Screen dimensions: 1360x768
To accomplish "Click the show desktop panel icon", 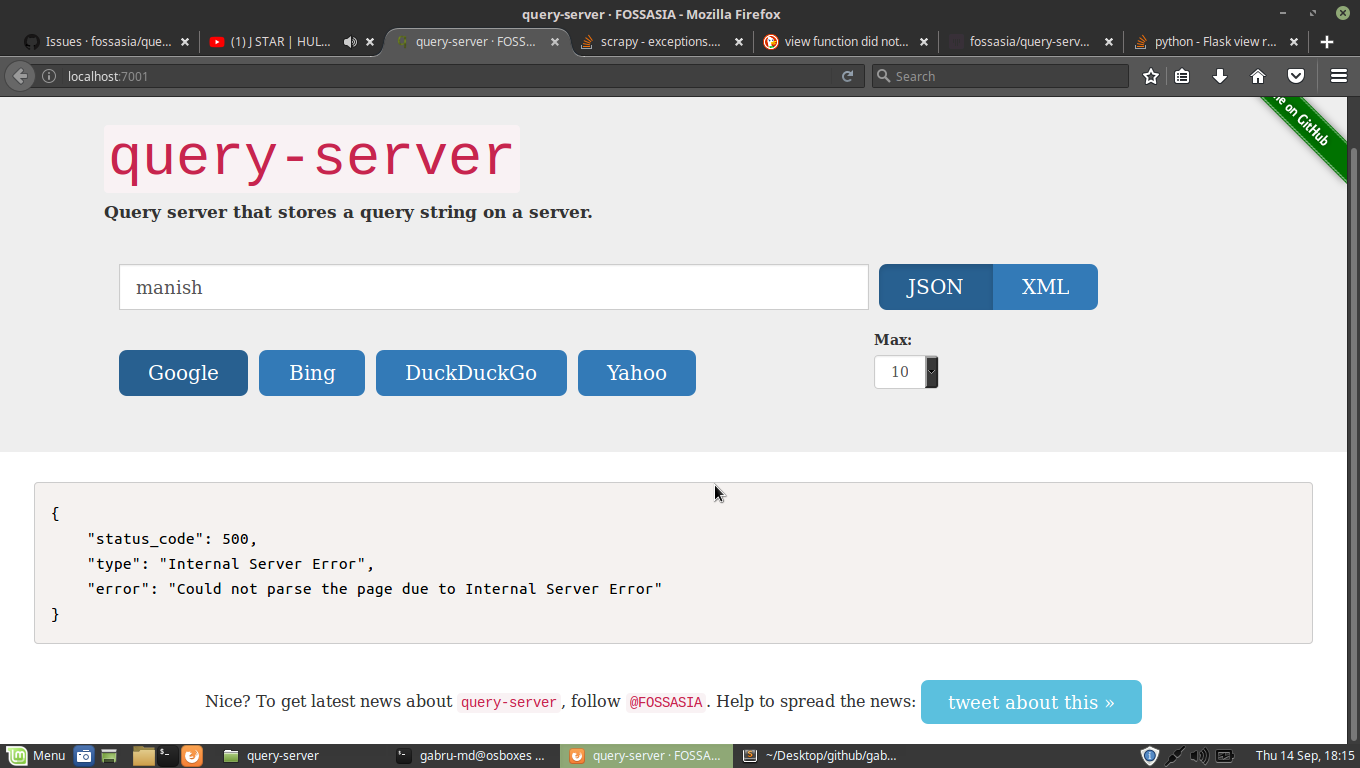I will tap(109, 756).
